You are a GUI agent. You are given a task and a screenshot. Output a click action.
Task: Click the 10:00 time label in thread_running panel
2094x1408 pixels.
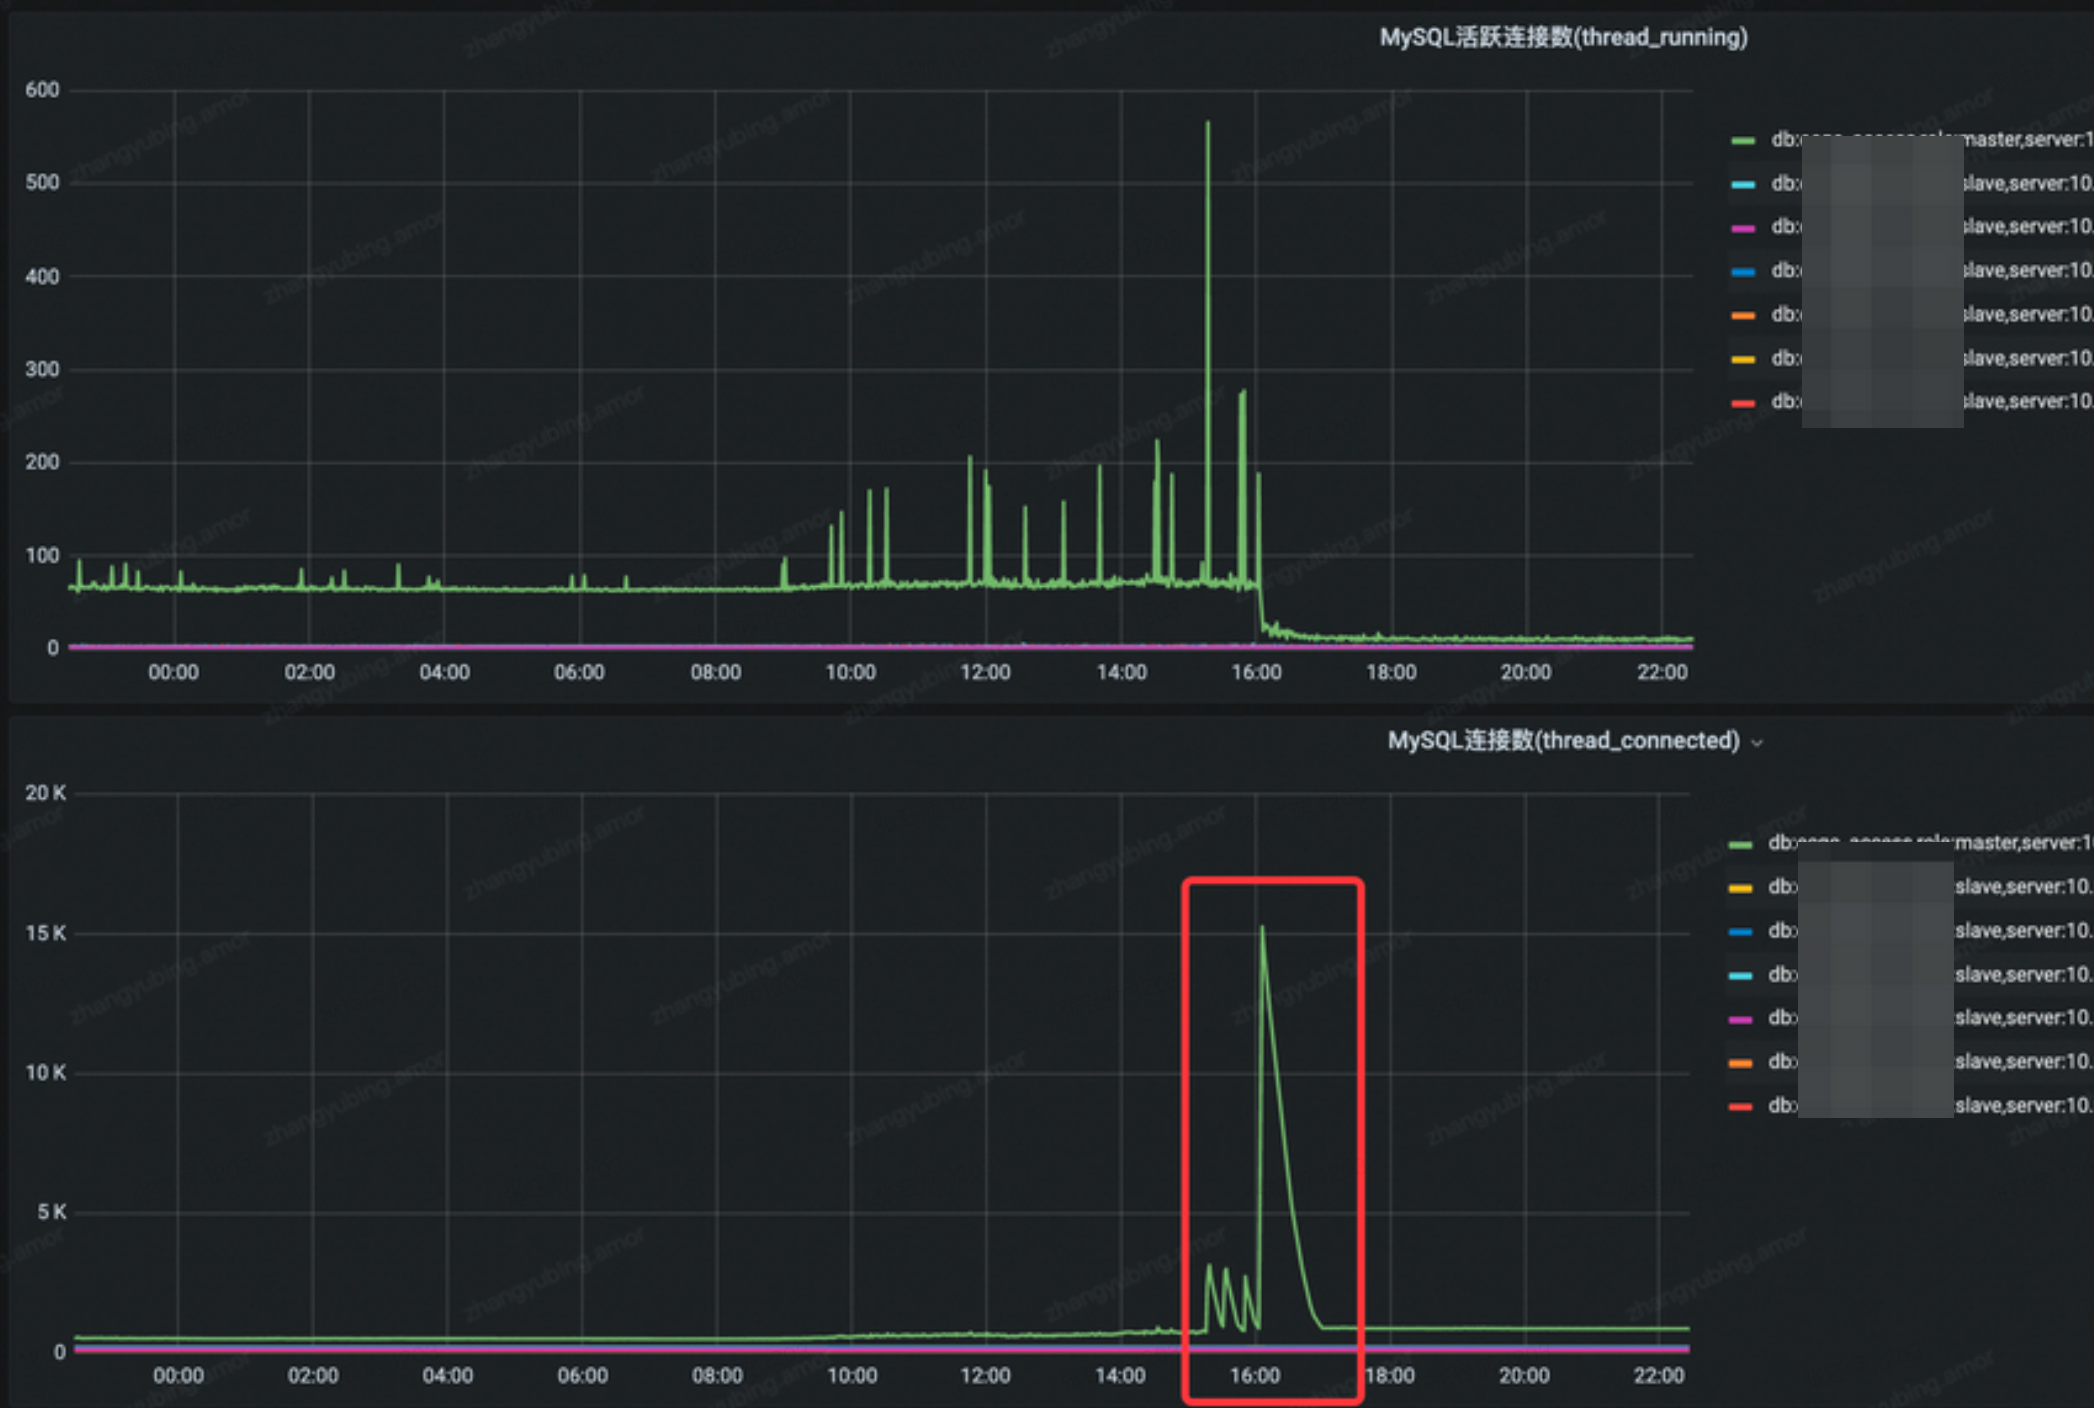tap(850, 672)
